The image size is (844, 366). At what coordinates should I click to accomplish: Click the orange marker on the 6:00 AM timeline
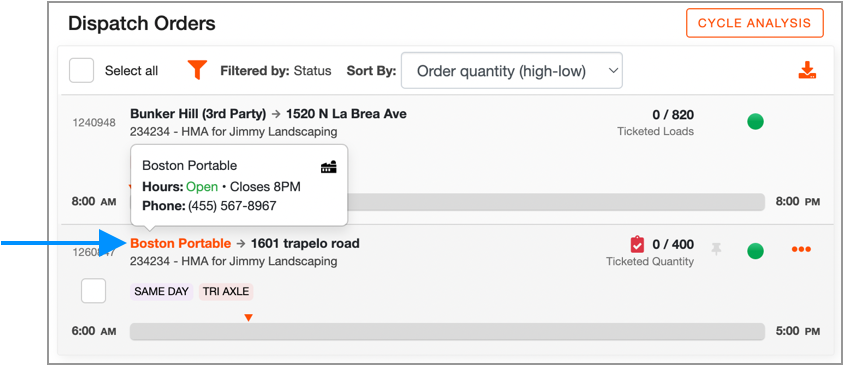coord(248,318)
